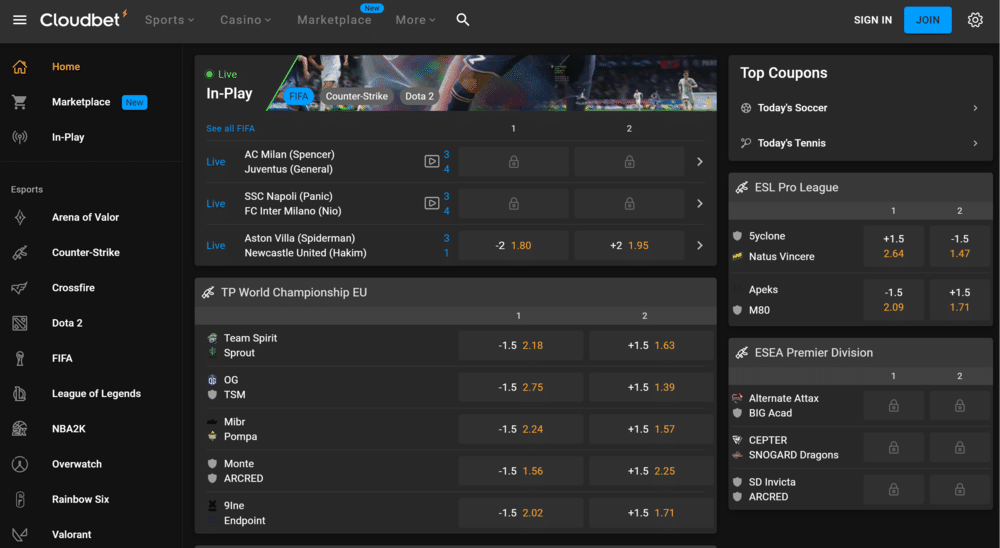1000x548 pixels.
Task: Click the ESL Pro League header icon
Action: [741, 188]
